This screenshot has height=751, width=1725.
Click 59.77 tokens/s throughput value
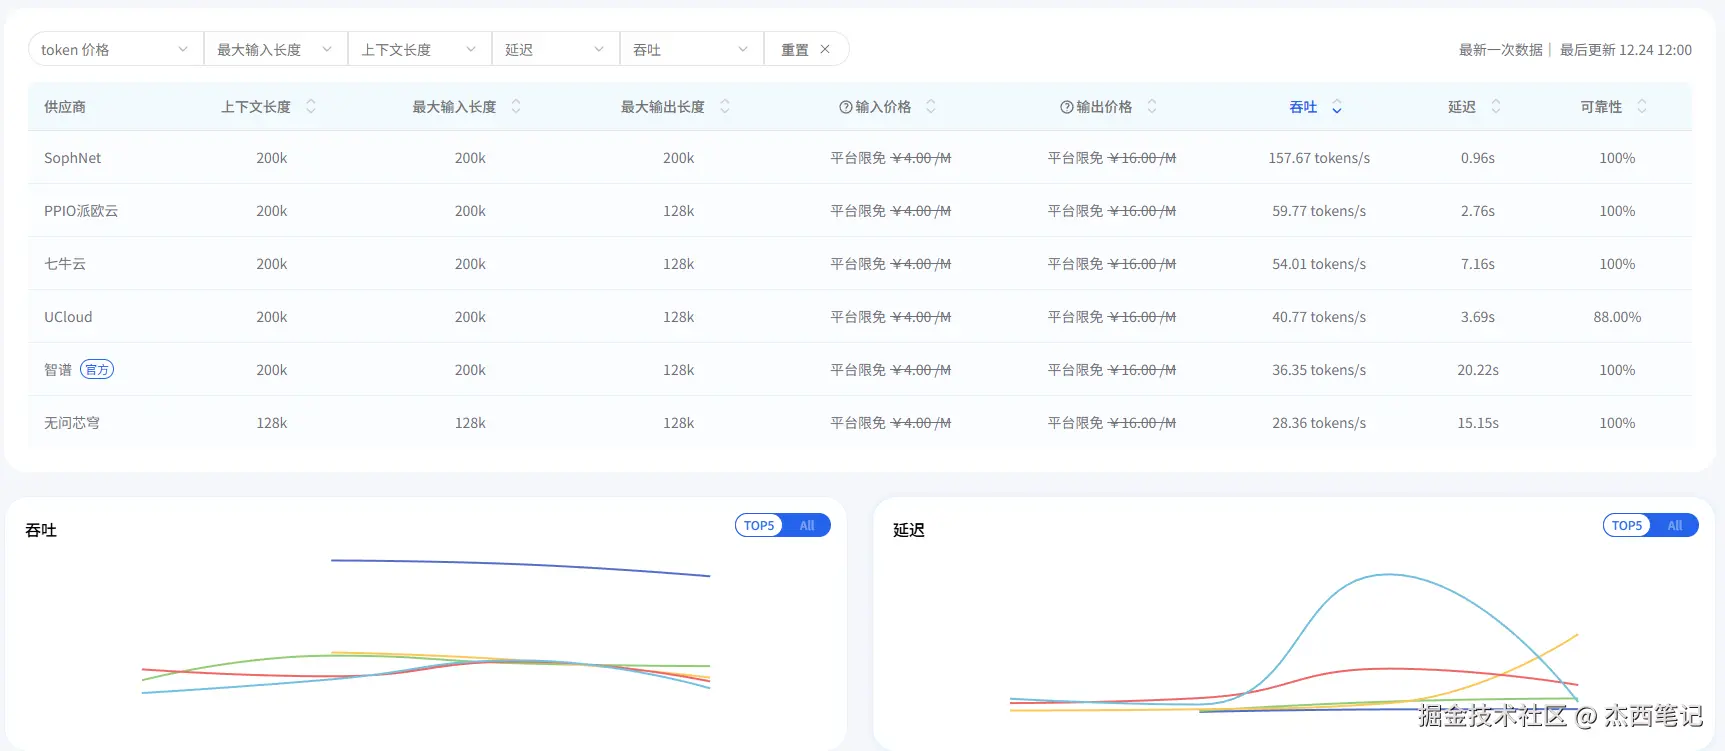click(x=1319, y=211)
